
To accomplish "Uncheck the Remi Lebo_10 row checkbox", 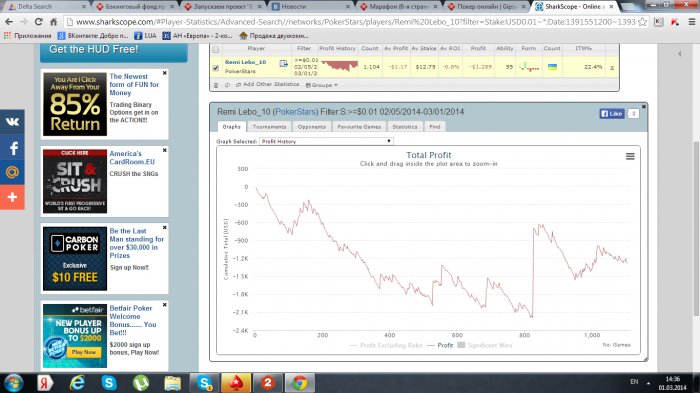I will 216,68.
